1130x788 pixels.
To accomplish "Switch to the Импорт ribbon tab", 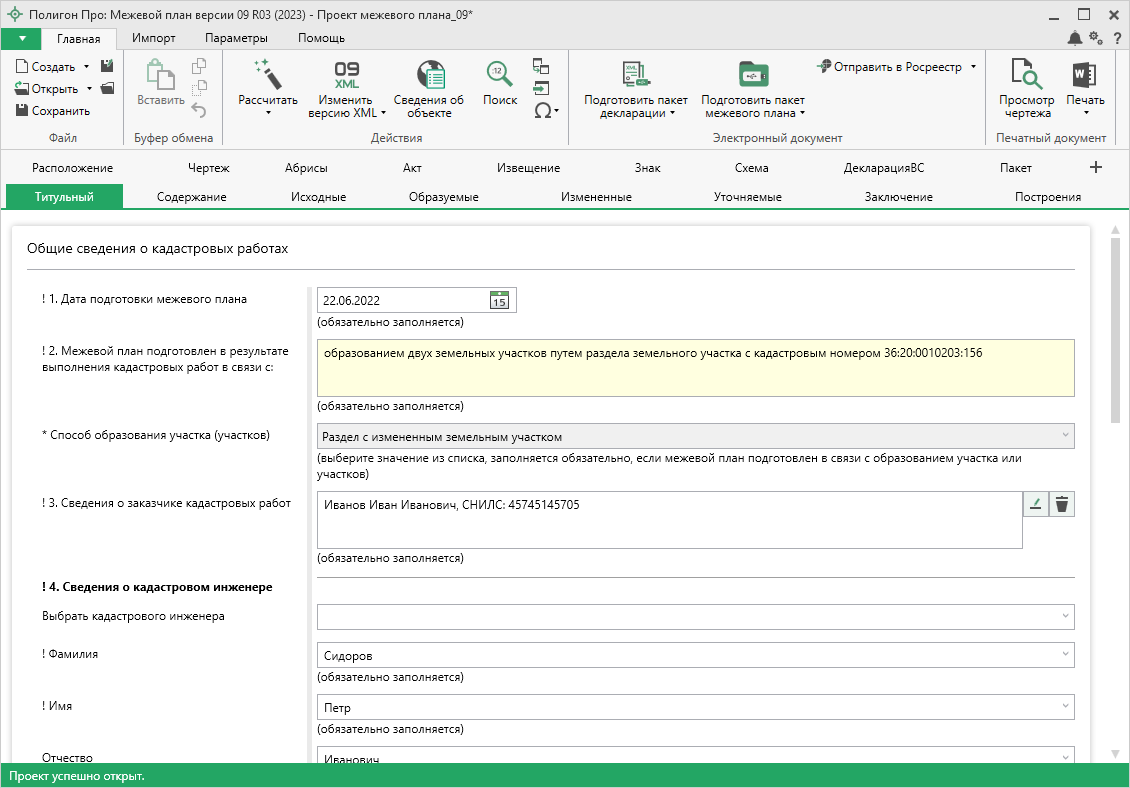I will [153, 38].
